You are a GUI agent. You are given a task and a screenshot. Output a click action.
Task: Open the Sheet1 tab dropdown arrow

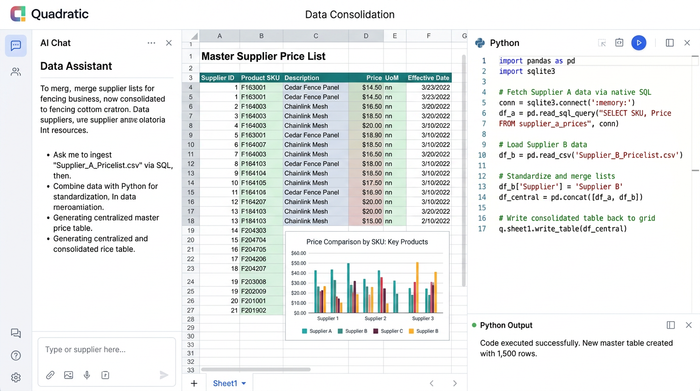tap(244, 383)
